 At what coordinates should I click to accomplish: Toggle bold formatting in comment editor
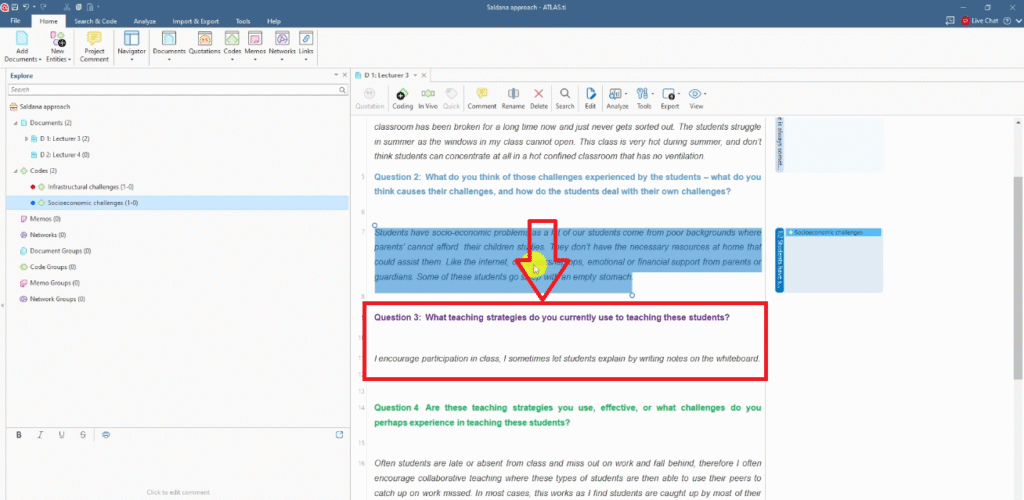click(x=20, y=434)
